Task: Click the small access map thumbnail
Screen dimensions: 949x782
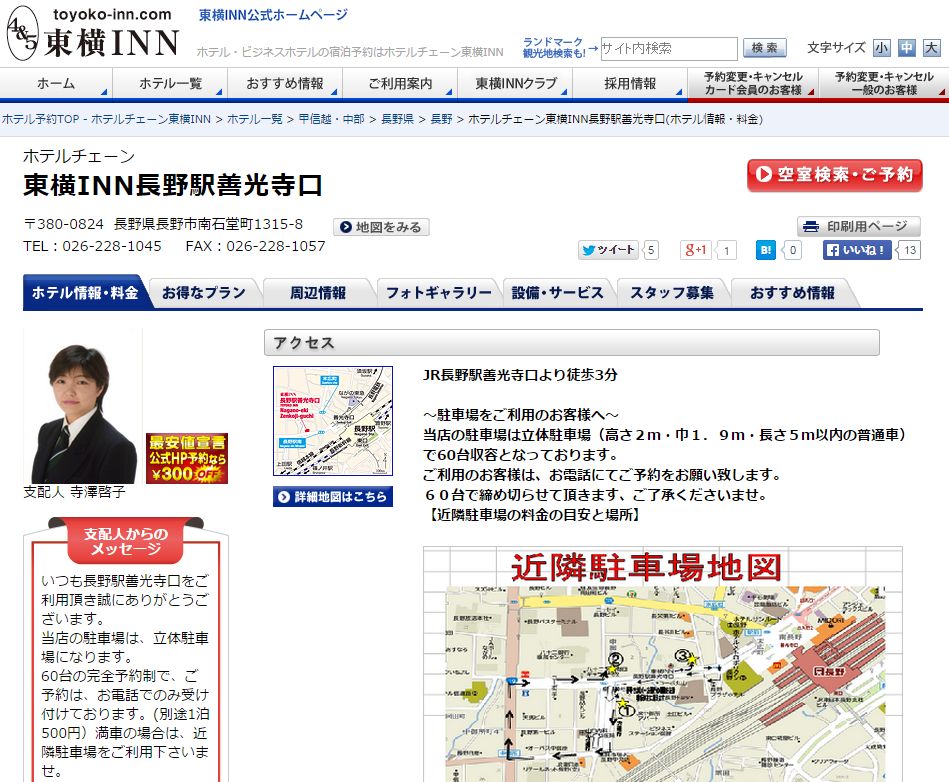Action: 333,421
